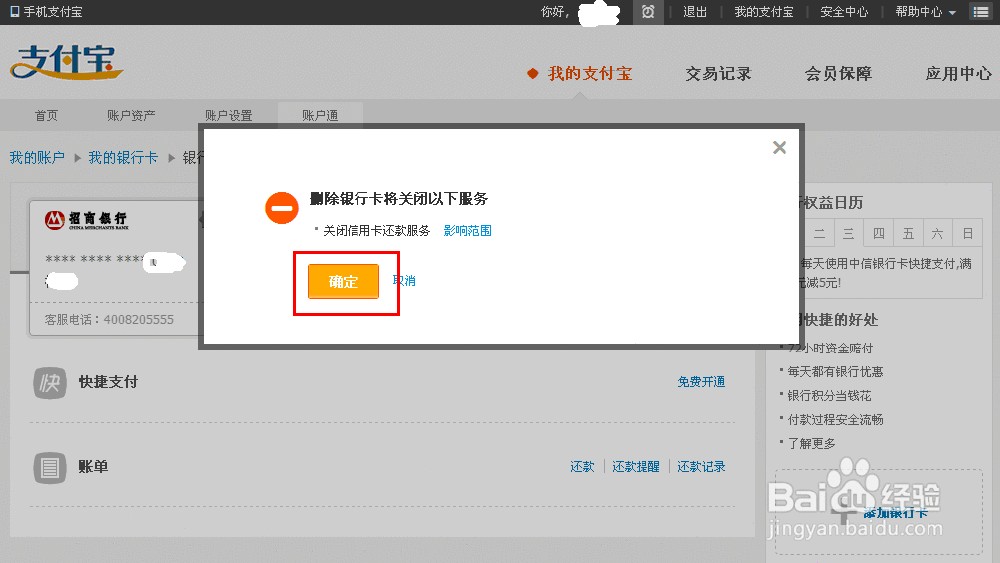
Task: Click 每天都有银行优惠 benefit text
Action: click(x=835, y=371)
